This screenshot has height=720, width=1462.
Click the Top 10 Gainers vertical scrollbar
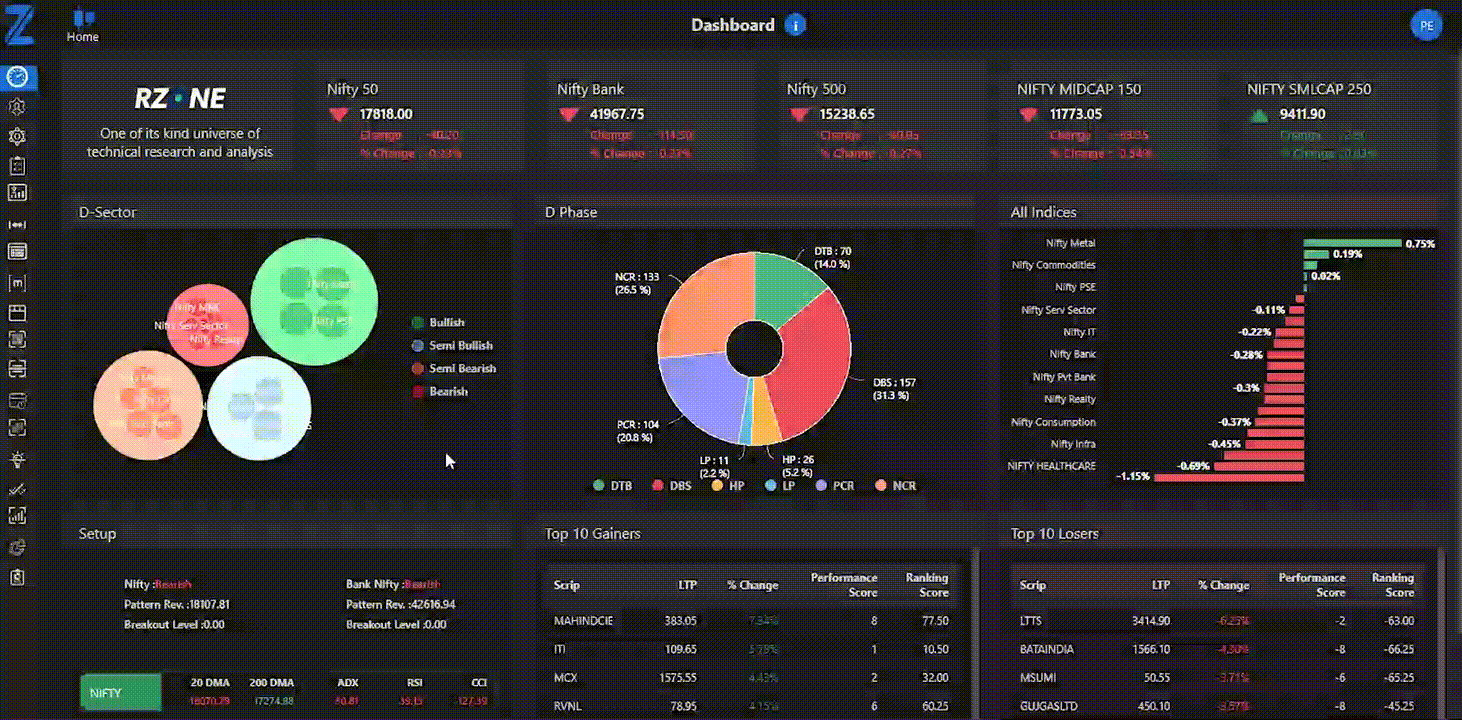click(x=974, y=635)
